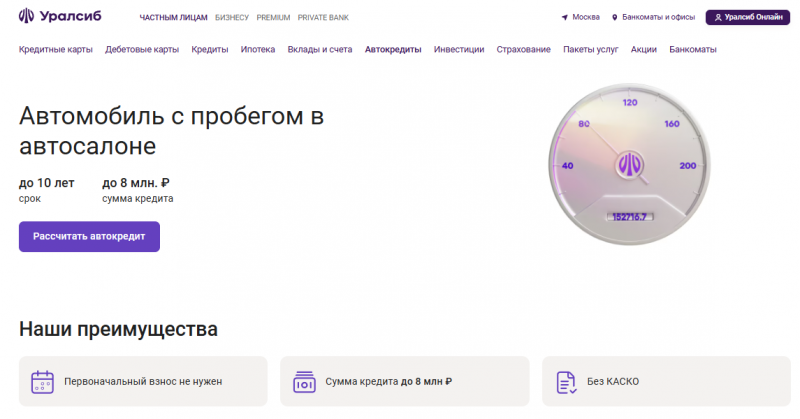The height and width of the screenshot is (419, 800).
Task: Open the ЧАСТНЫМ ЛИЦАМ section
Action: (x=173, y=17)
